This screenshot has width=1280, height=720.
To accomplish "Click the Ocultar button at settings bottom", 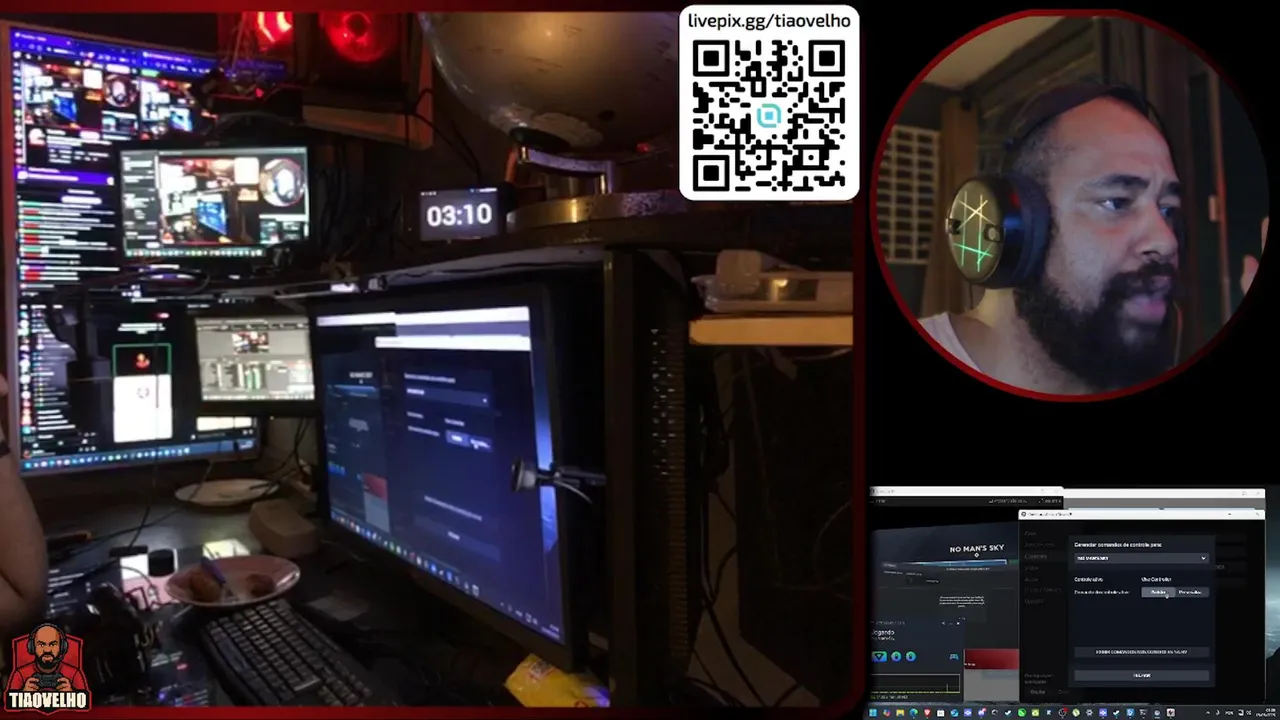I will click(1037, 692).
